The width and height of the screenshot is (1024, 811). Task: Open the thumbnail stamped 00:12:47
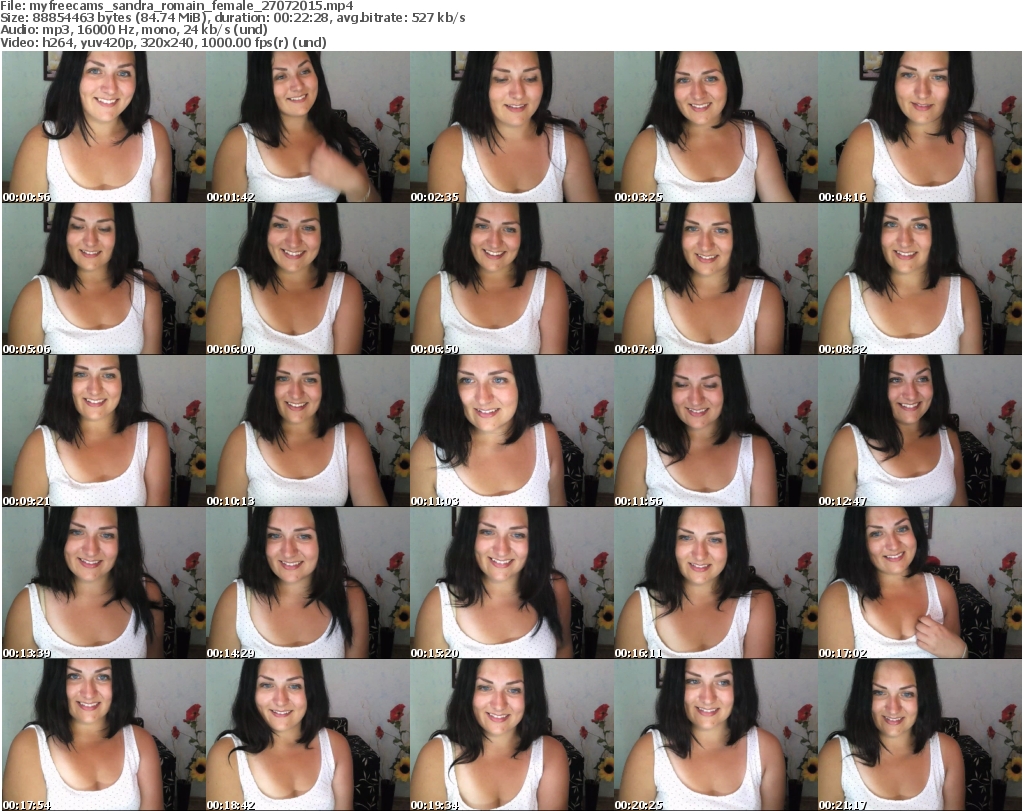[x=920, y=431]
